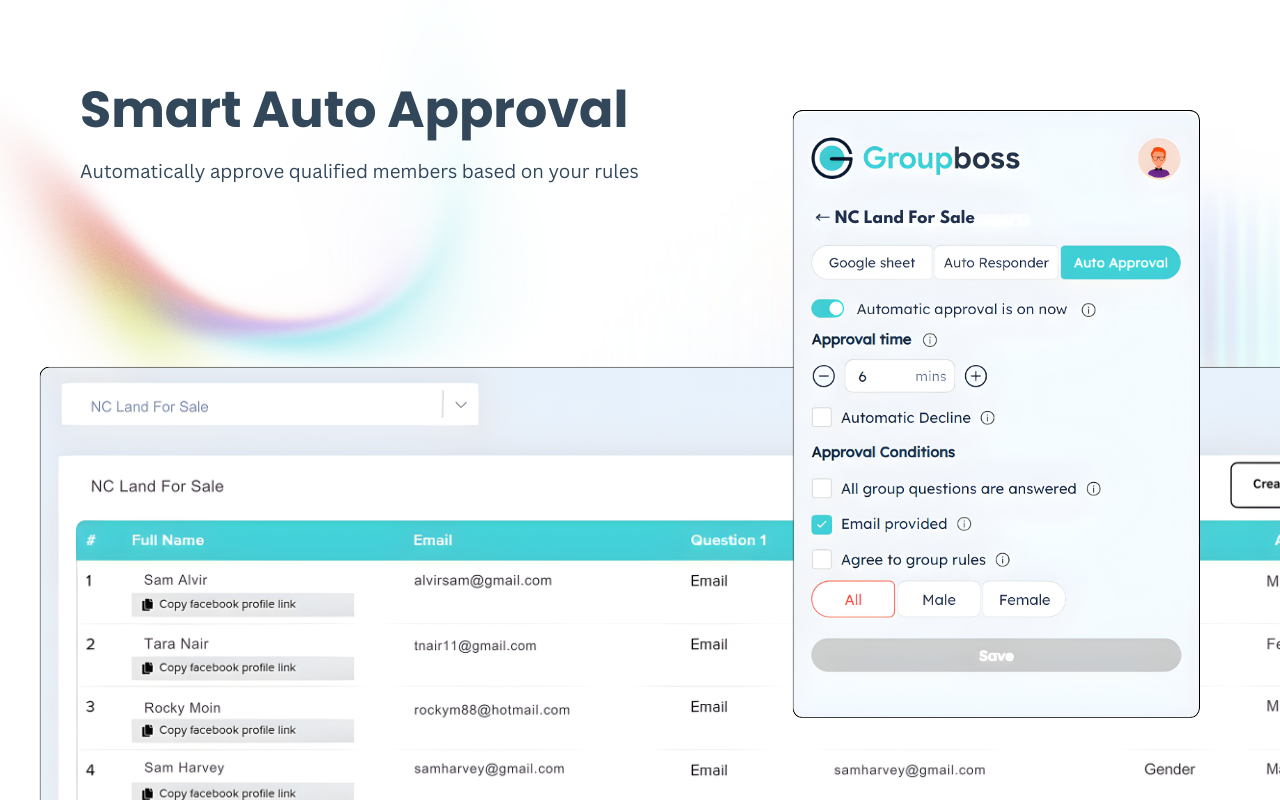
Task: Select samharvey@gmail.com in the Email column
Action: 489,769
